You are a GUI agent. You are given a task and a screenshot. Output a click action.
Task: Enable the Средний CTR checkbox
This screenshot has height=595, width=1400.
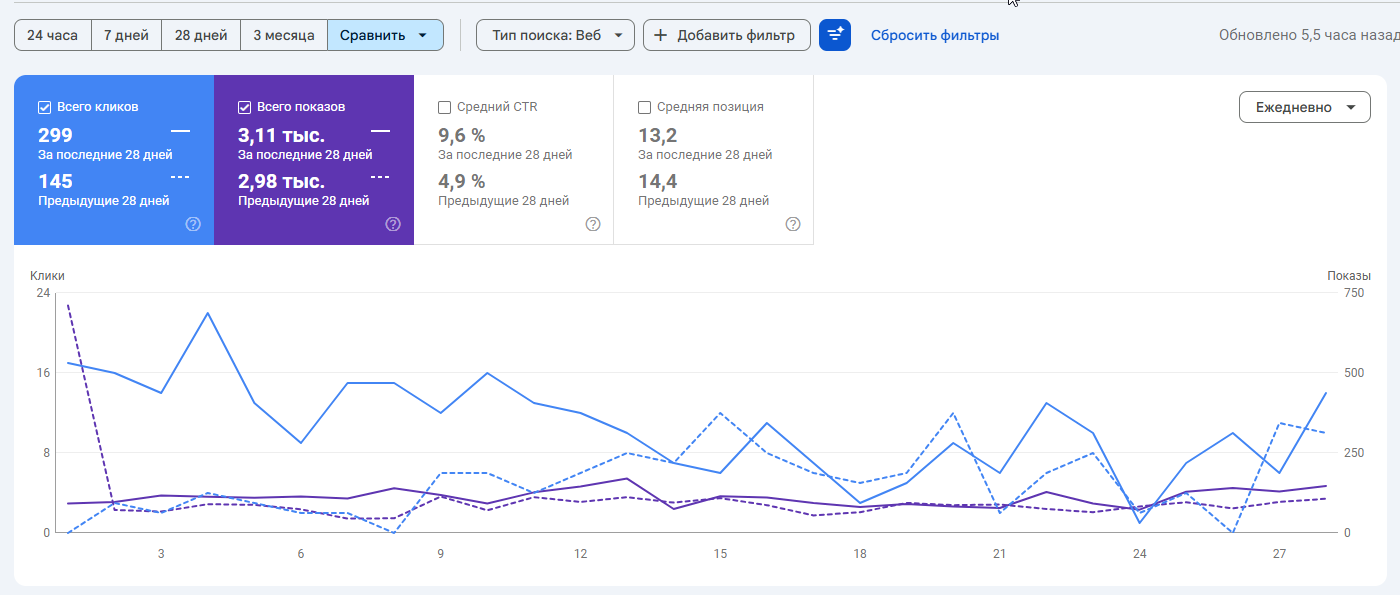tap(445, 107)
